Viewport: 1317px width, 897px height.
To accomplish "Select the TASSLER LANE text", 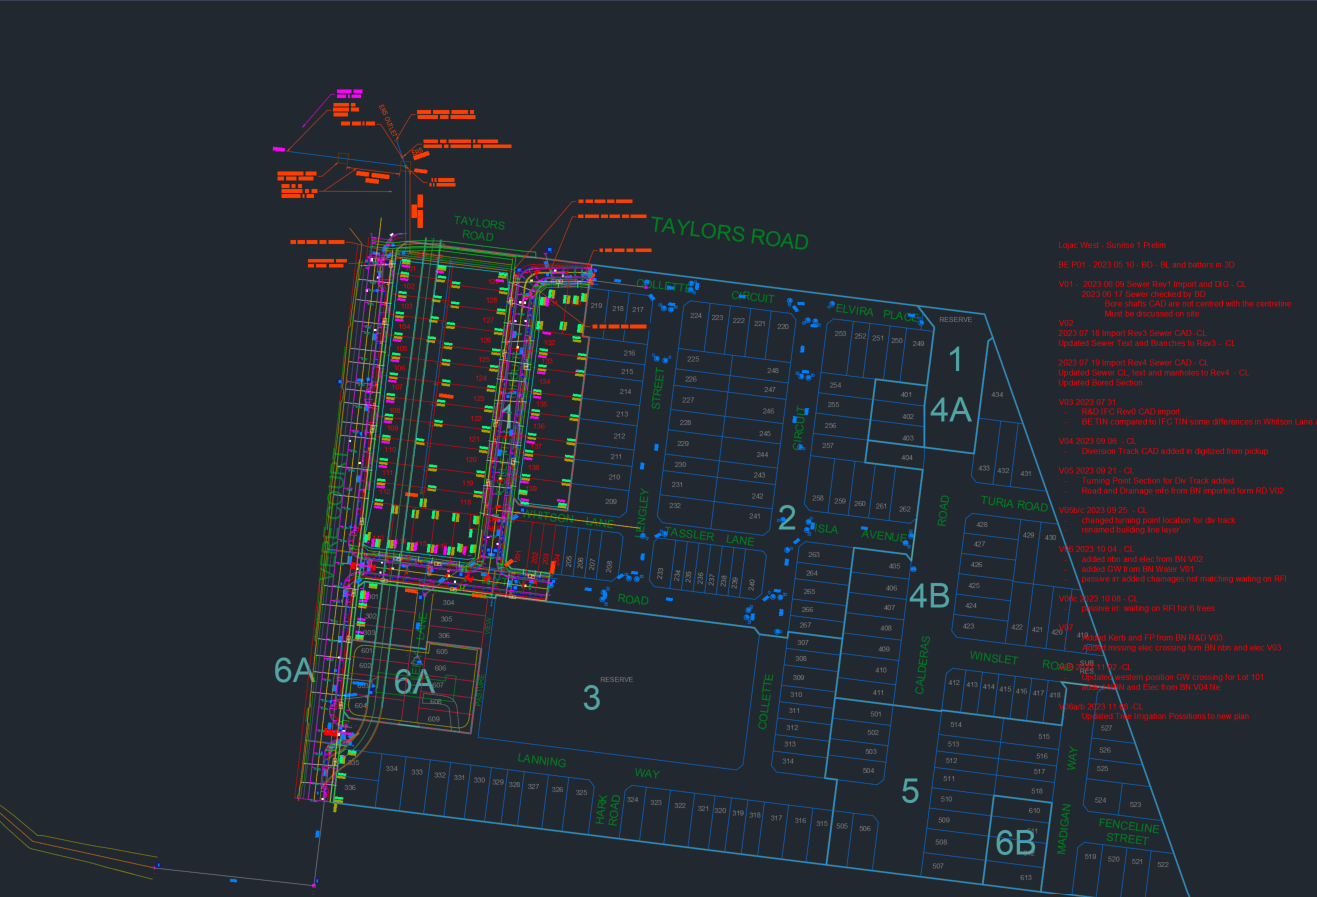I will click(x=709, y=536).
